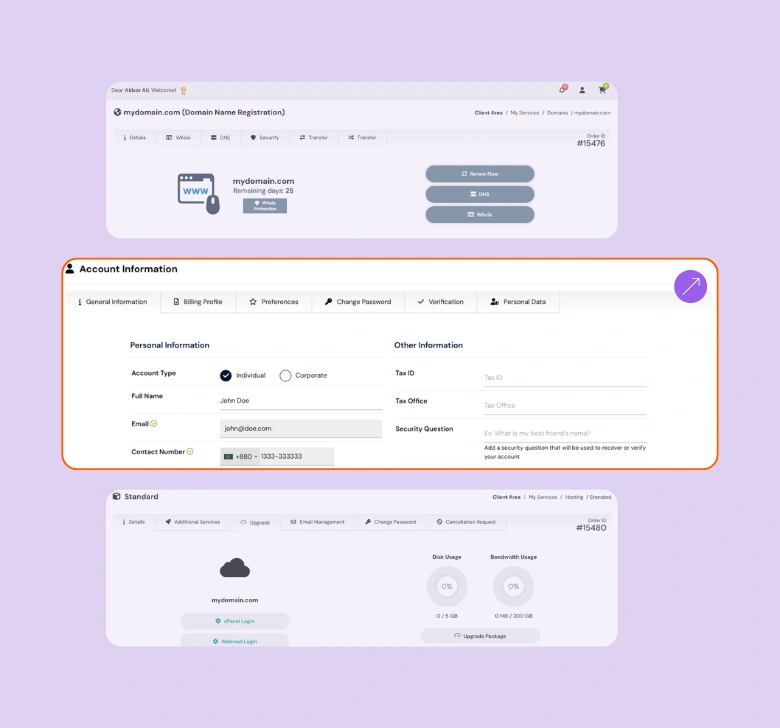
Task: Click the Tax Office input field
Action: 565,406
